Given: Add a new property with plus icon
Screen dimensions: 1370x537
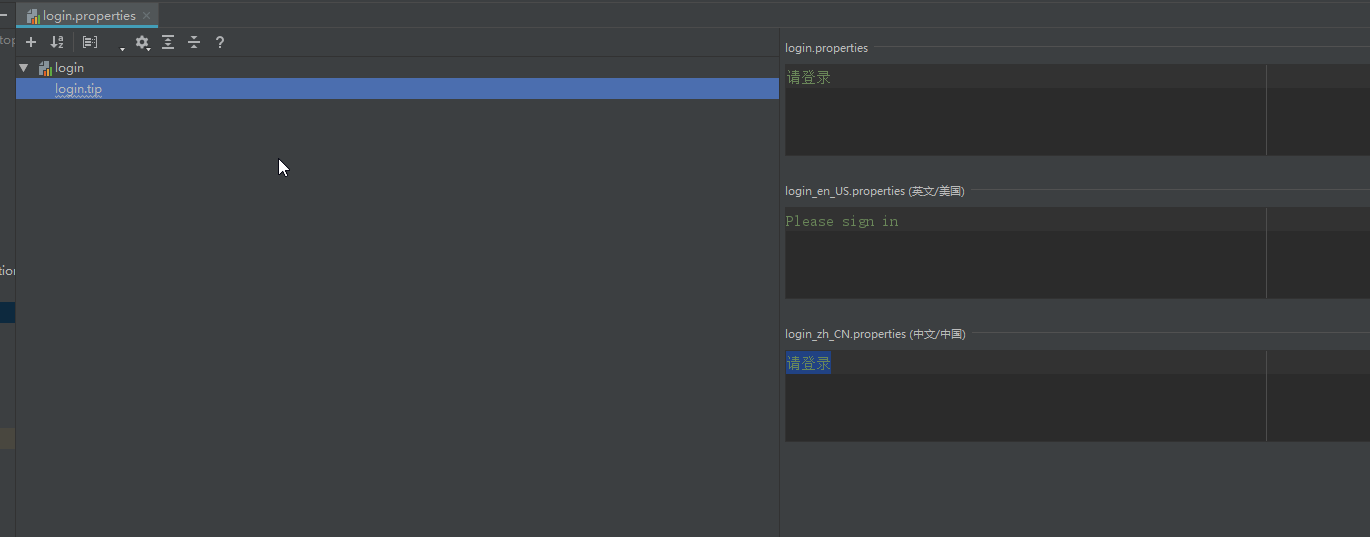Looking at the screenshot, I should click(x=31, y=42).
